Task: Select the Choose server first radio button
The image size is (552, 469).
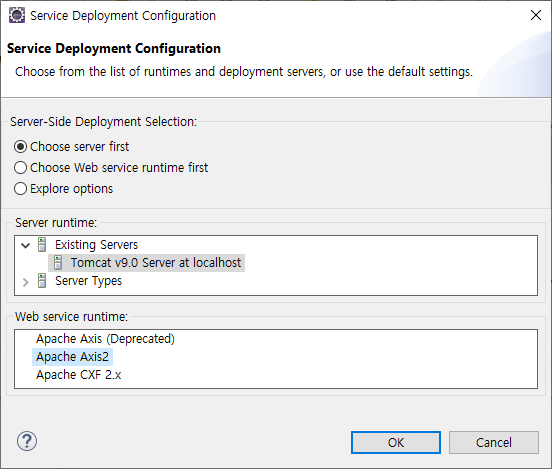Action: pyautogui.click(x=20, y=146)
